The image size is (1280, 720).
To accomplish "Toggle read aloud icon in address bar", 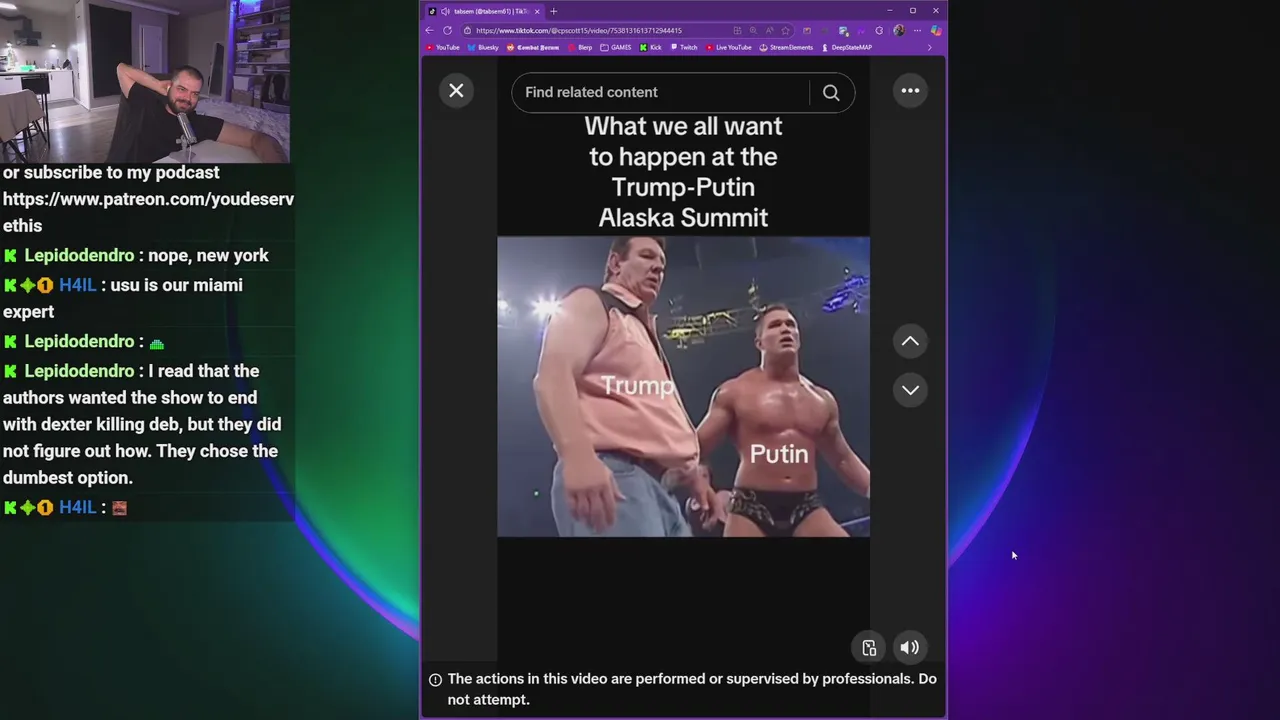I will pos(769,30).
